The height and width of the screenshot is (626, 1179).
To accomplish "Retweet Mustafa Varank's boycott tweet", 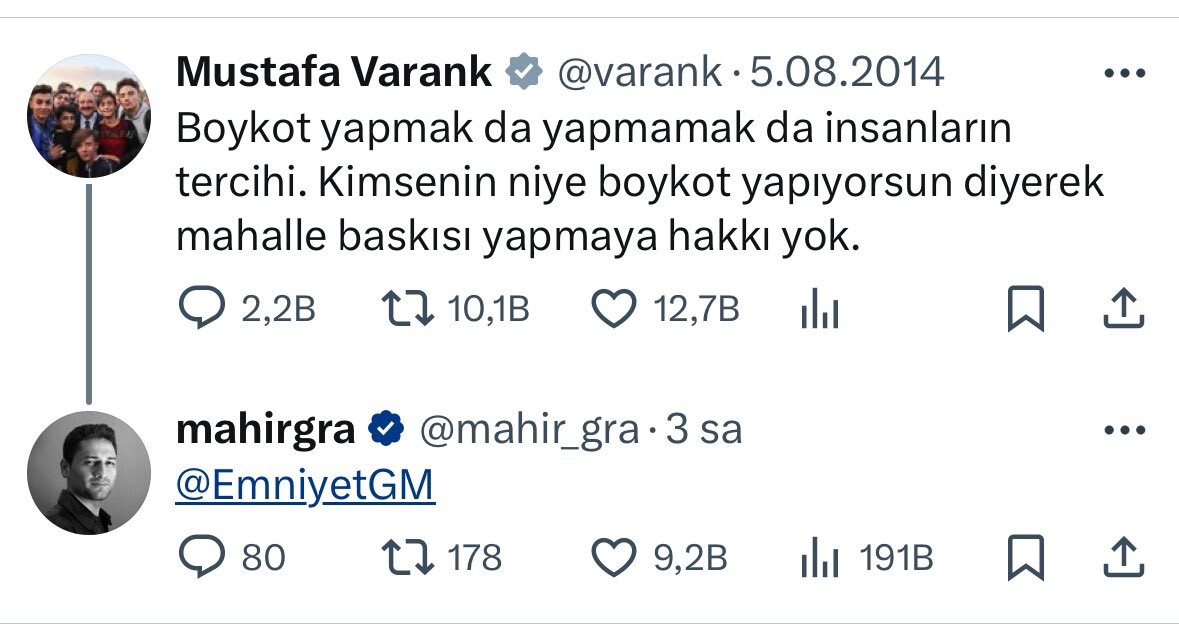I will pos(410,310).
